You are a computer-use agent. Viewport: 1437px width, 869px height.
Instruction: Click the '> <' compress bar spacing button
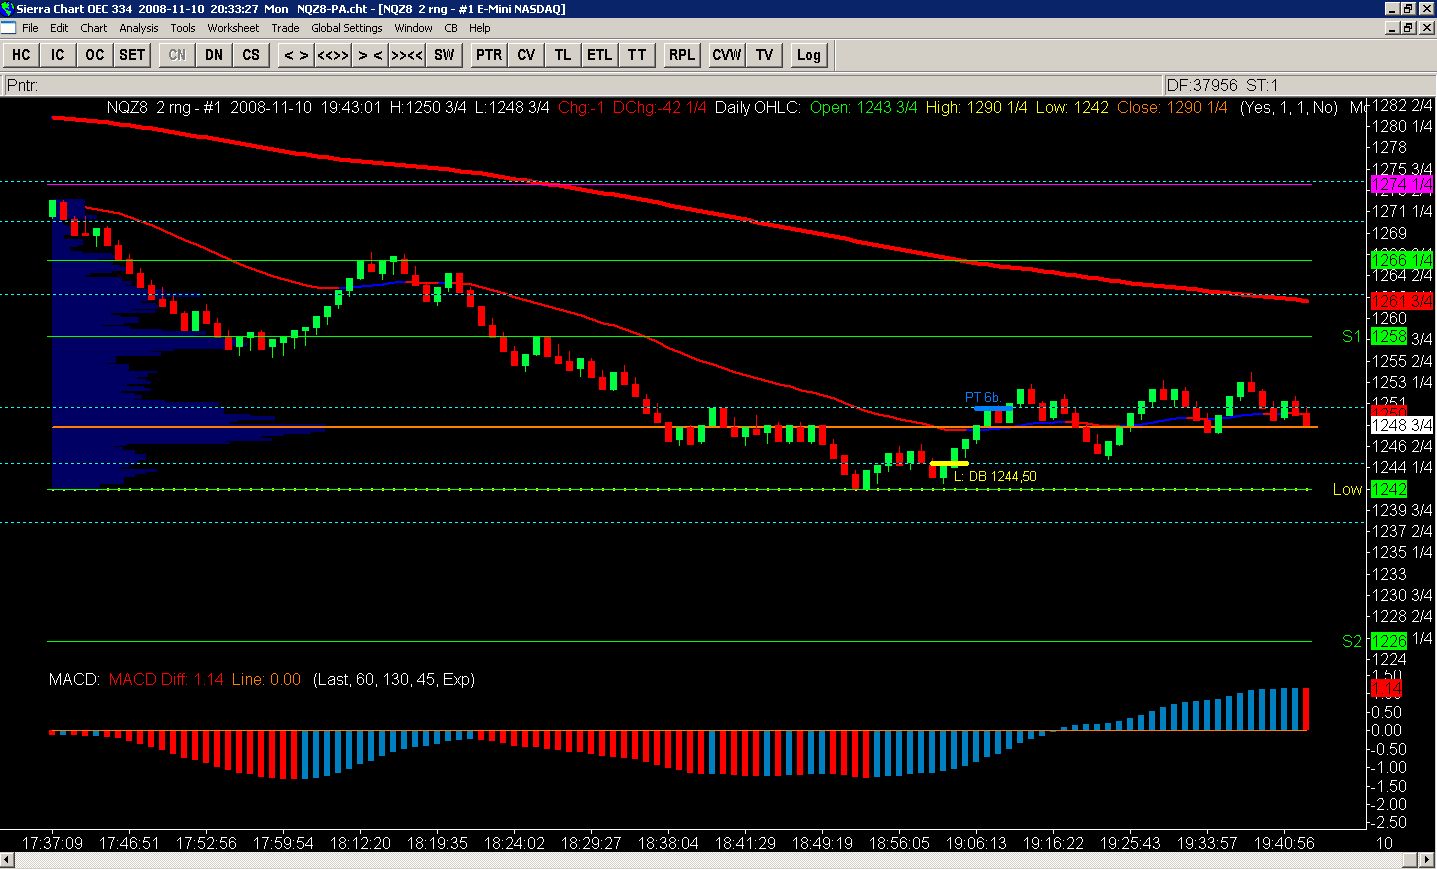pos(370,55)
